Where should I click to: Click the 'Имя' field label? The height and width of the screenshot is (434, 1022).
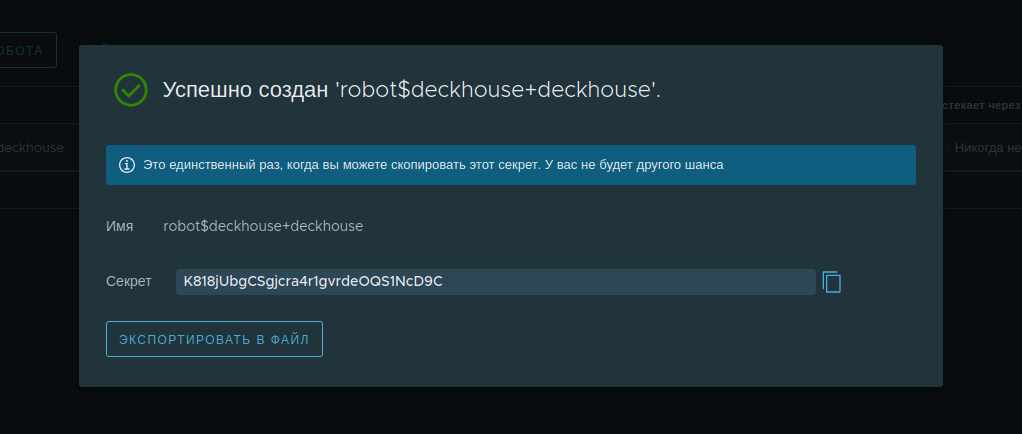coord(119,226)
